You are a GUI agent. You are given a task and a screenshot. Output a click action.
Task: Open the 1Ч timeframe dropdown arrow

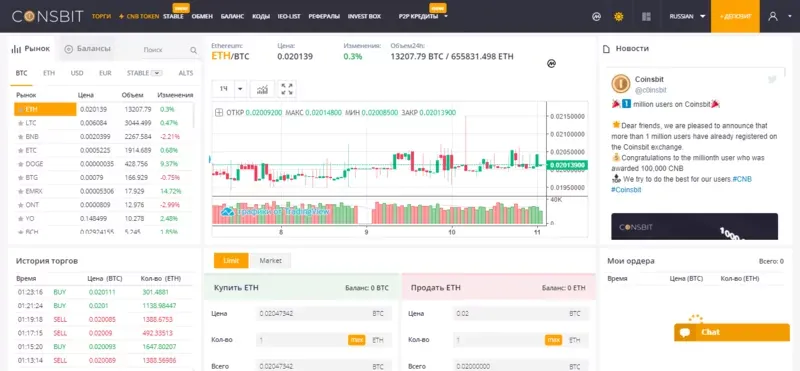coord(240,89)
